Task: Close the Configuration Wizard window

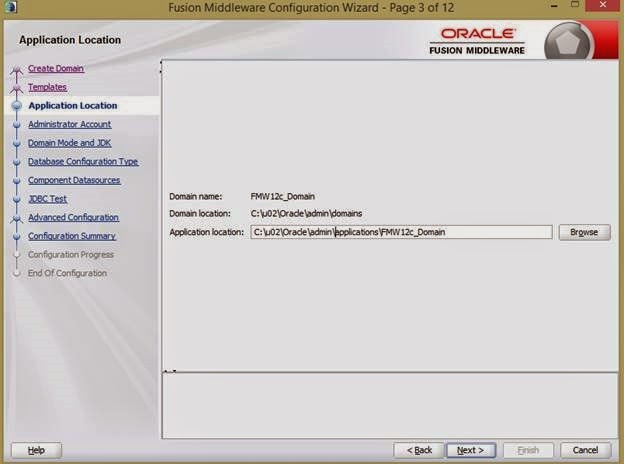Action: coord(603,5)
